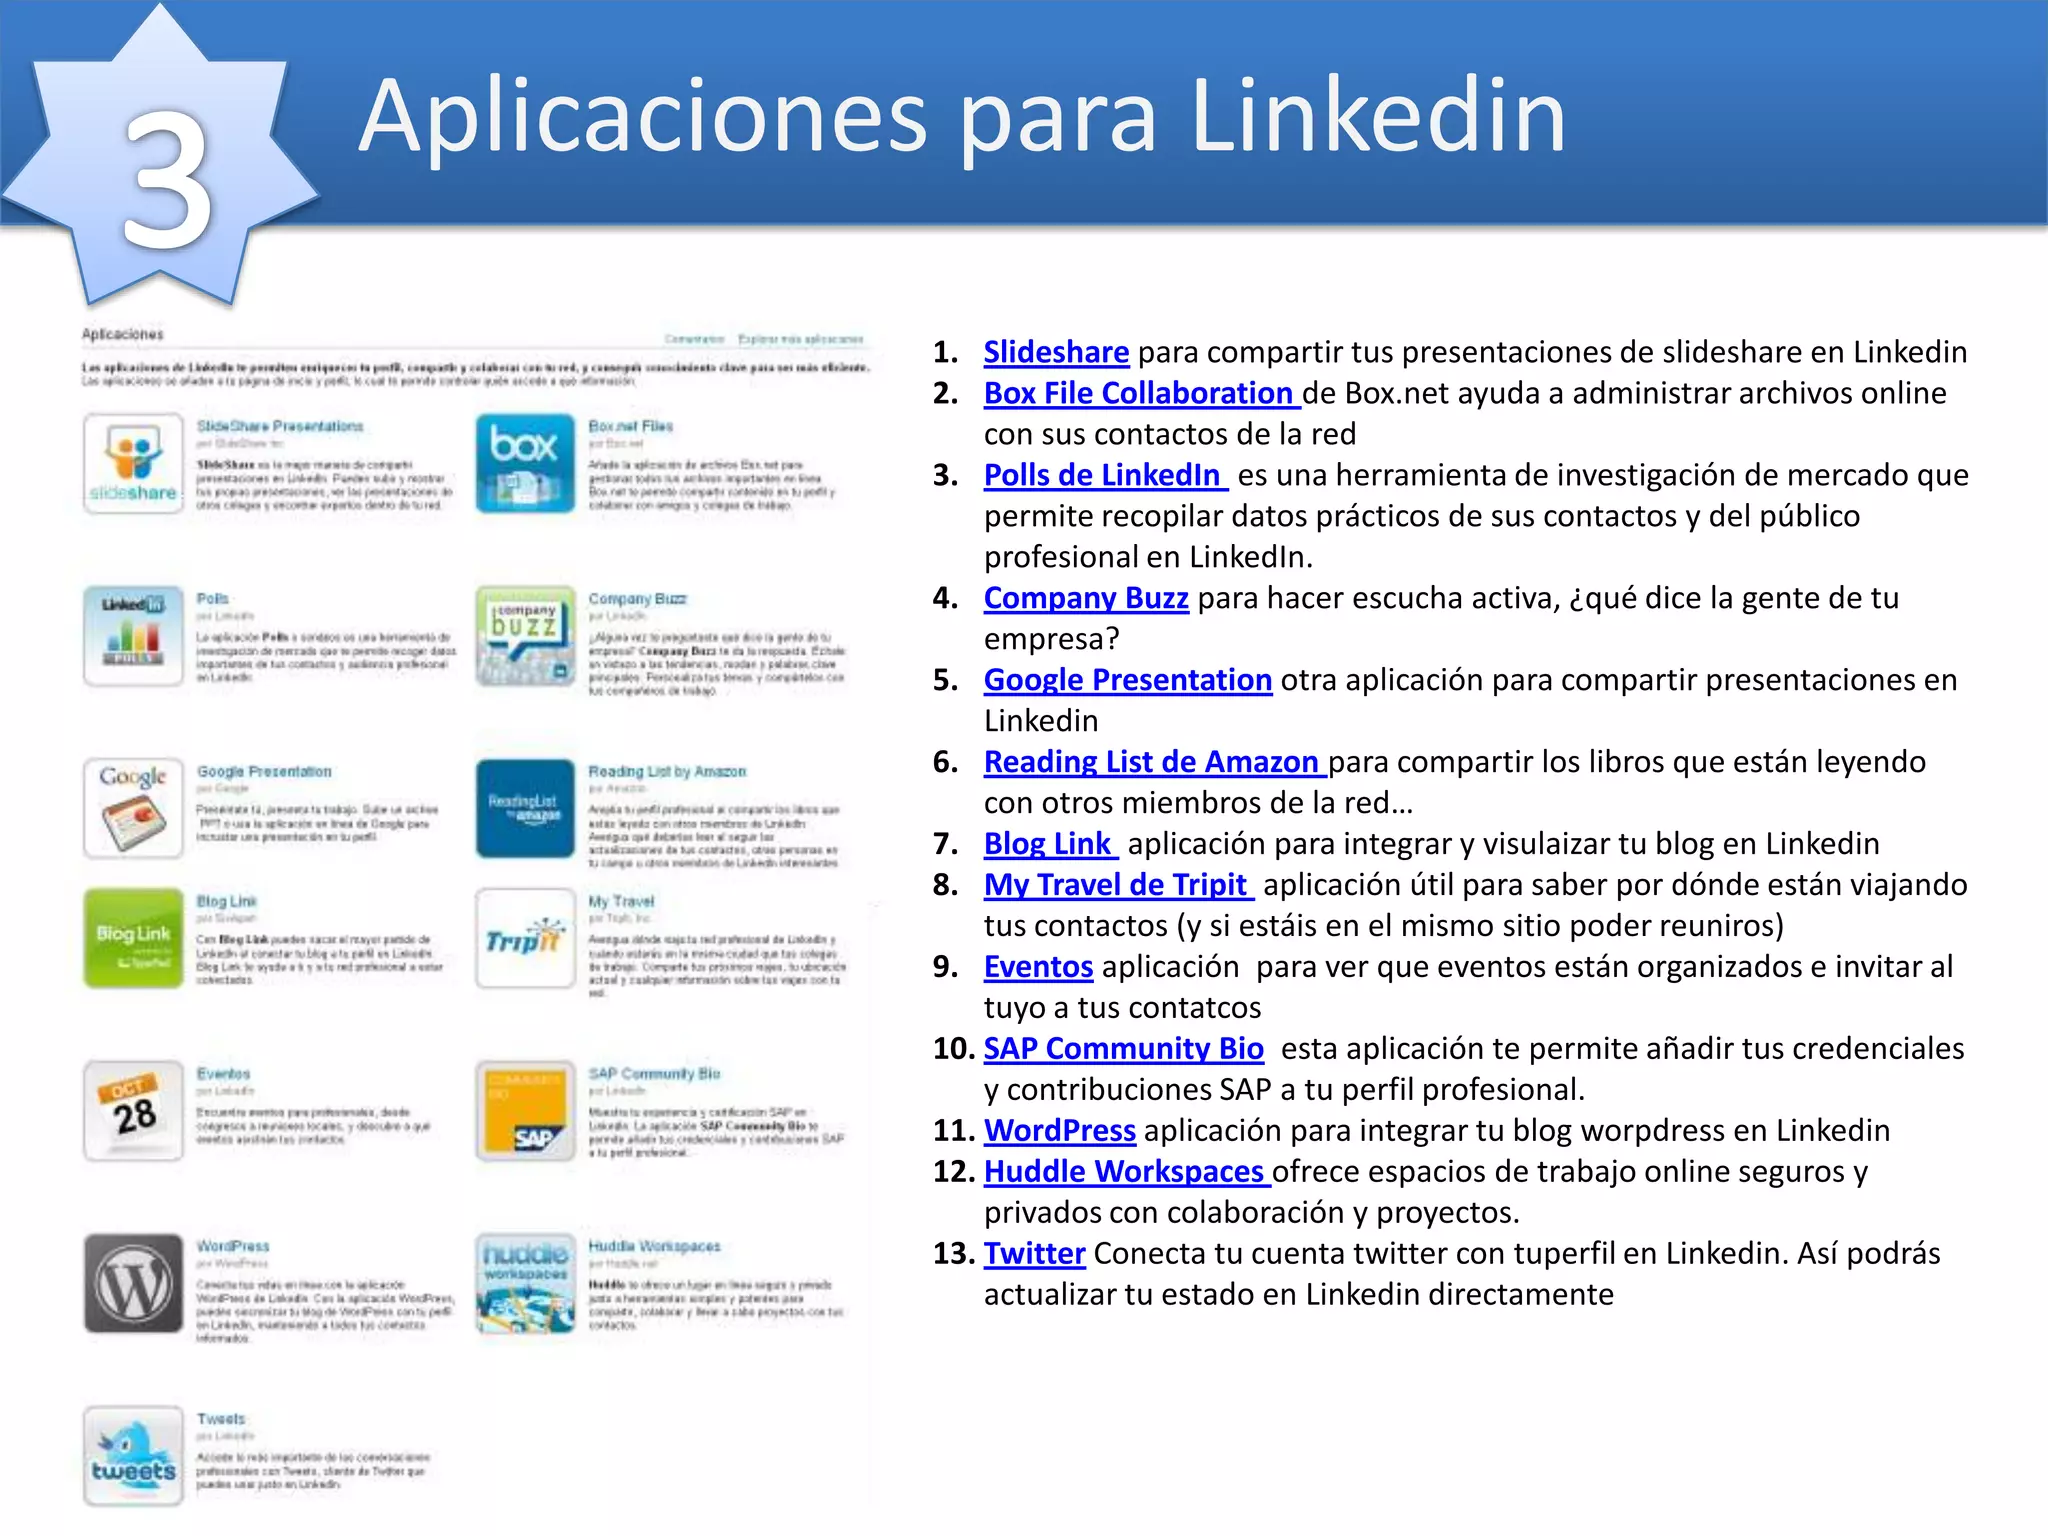Click the SlideShare Presentations title in screenshot

tap(280, 426)
